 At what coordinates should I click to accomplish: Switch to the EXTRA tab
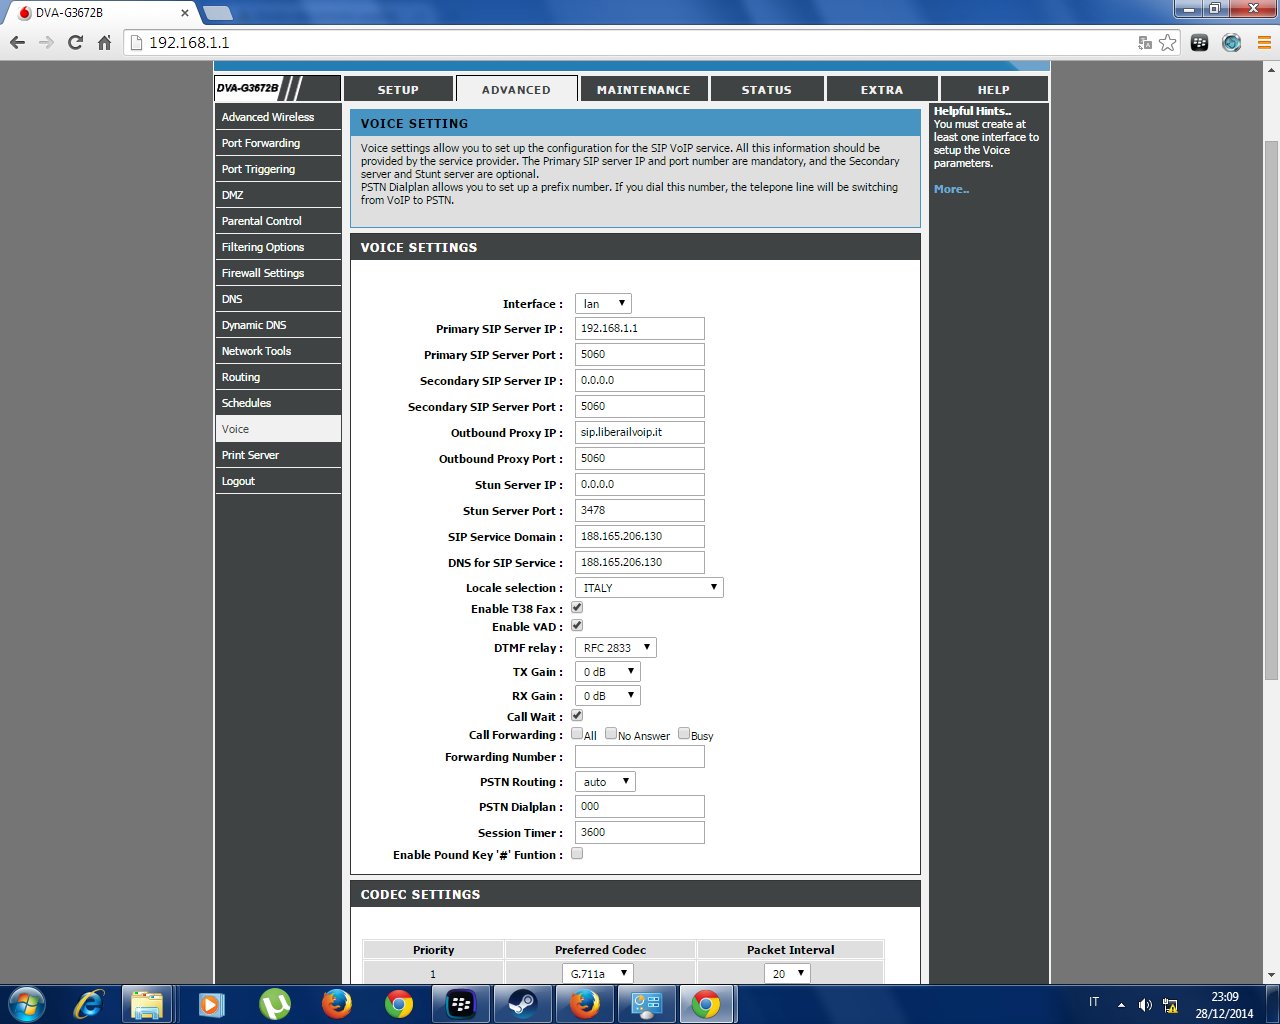point(882,89)
